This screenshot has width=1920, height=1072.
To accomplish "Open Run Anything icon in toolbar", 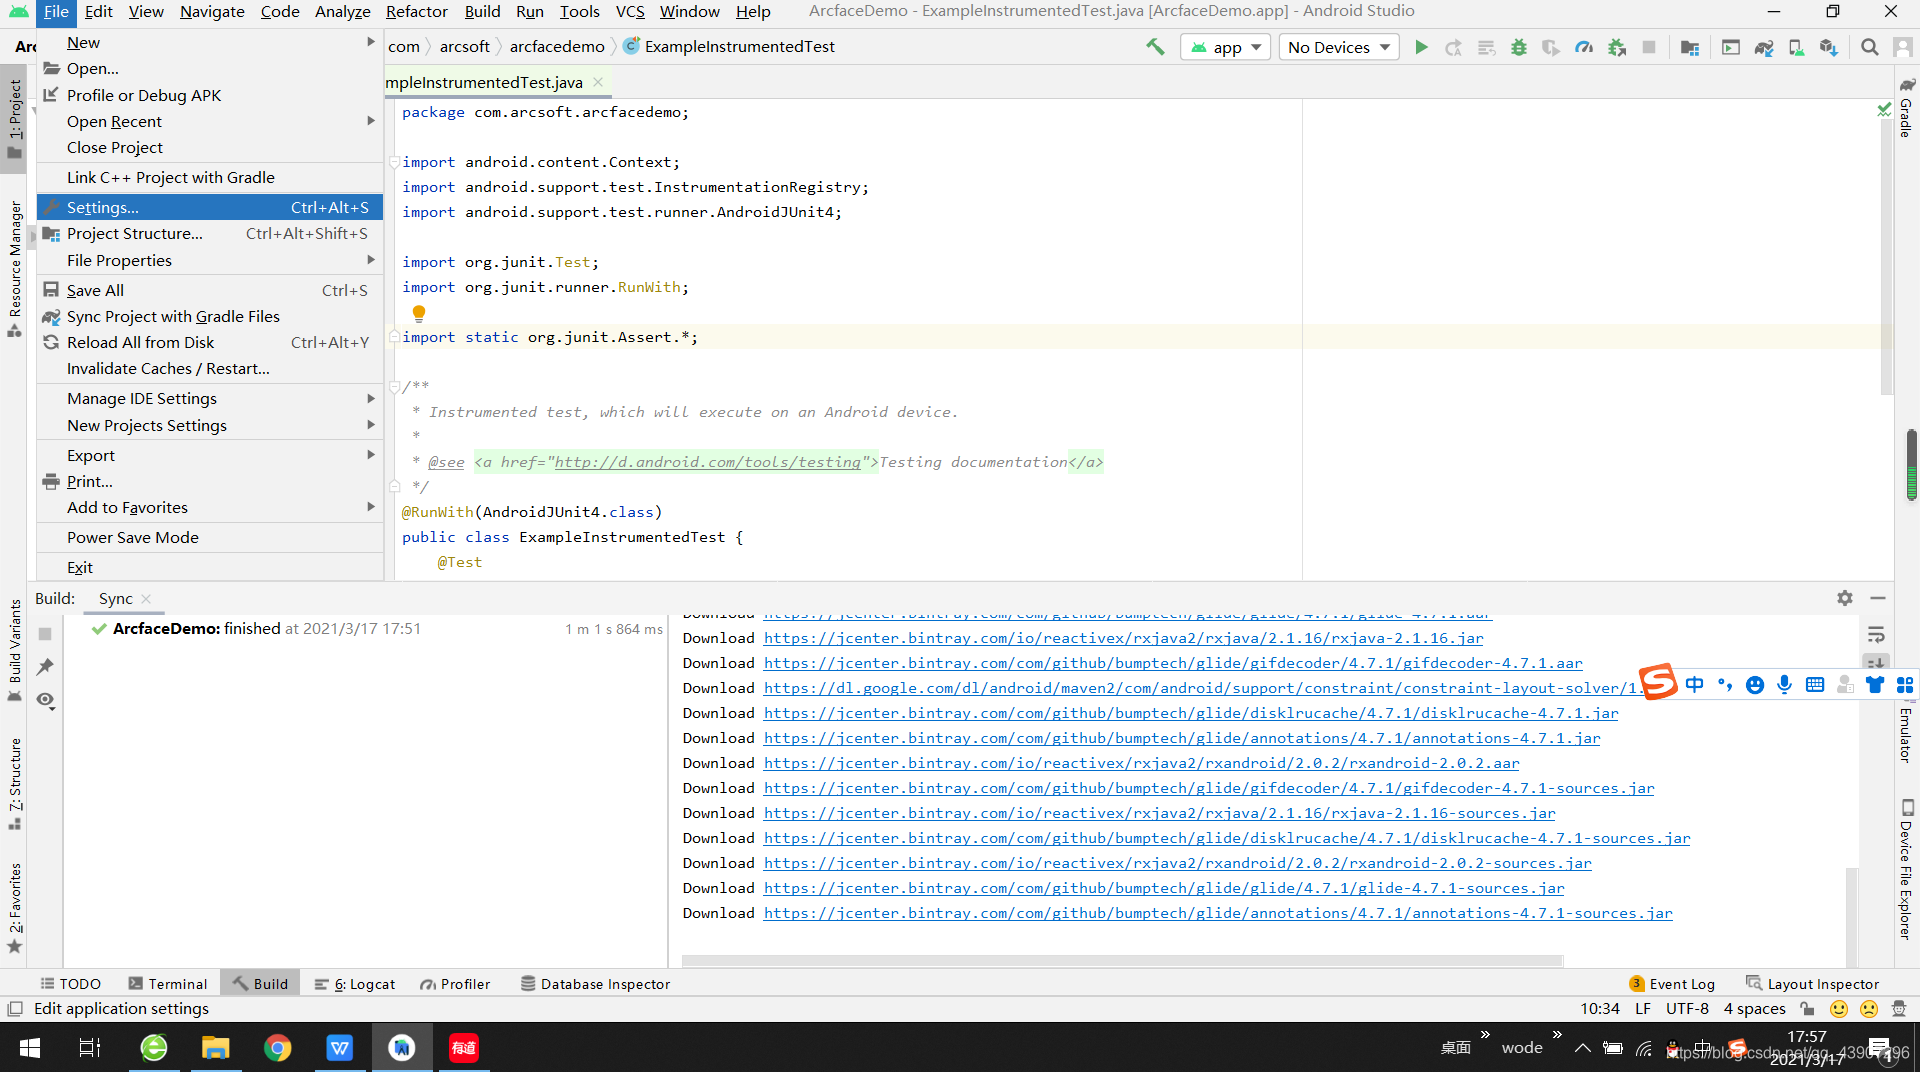I will tap(1731, 47).
